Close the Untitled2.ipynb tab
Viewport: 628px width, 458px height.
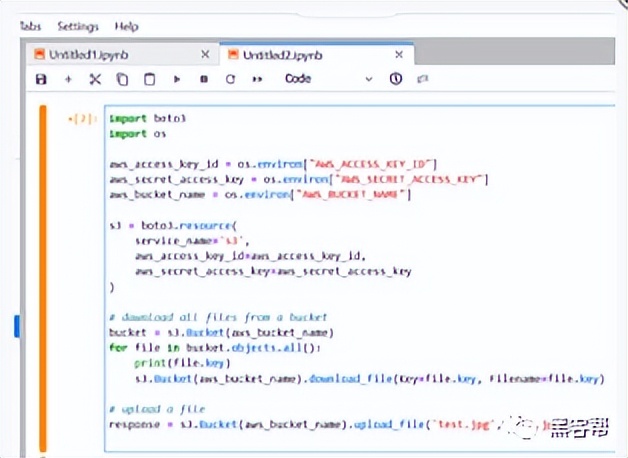399,54
